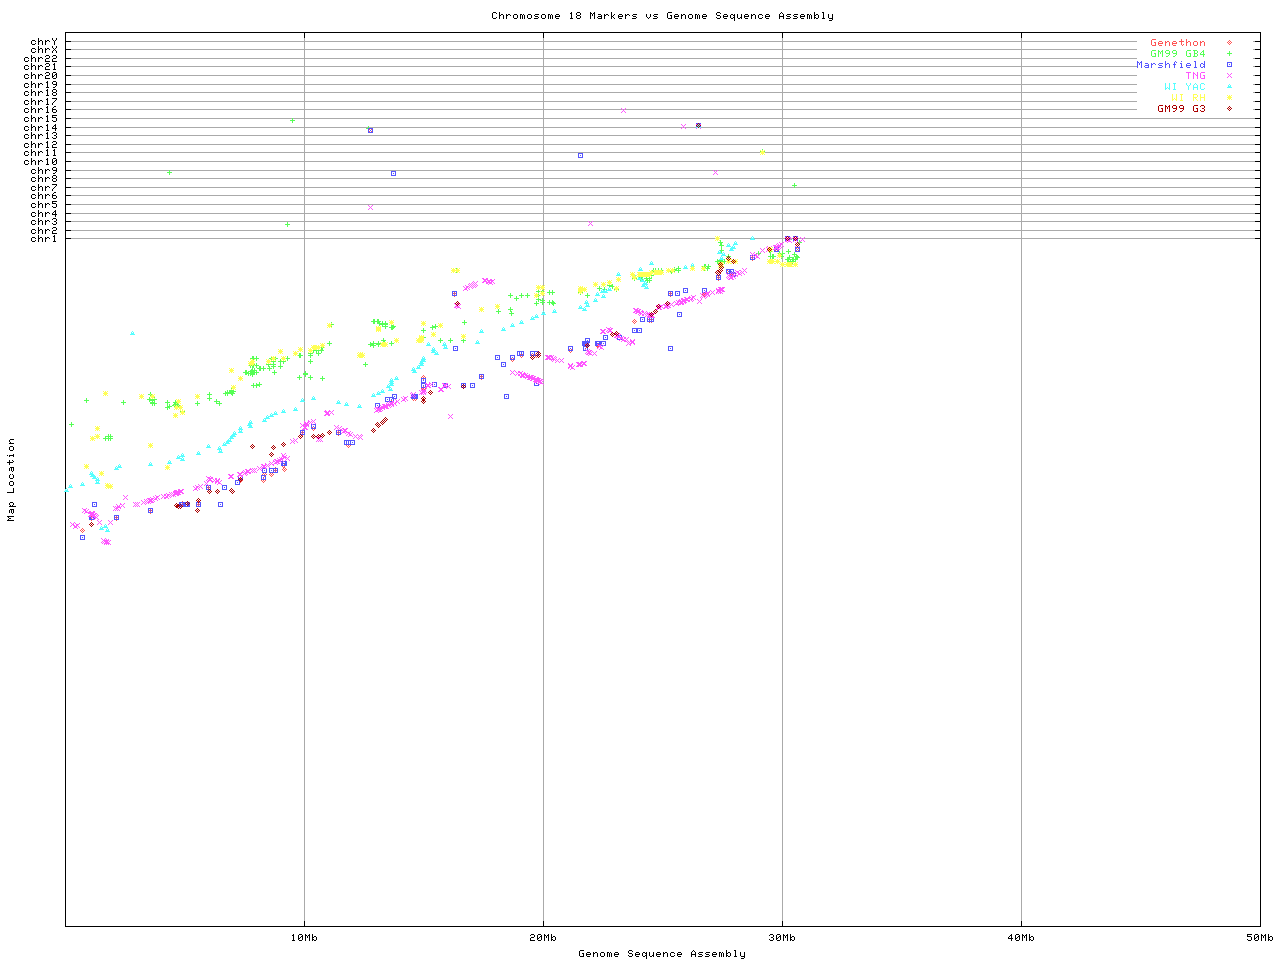This screenshot has width=1280, height=960.
Task: Click the blue square Marshfield legend marker
Action: (1229, 65)
